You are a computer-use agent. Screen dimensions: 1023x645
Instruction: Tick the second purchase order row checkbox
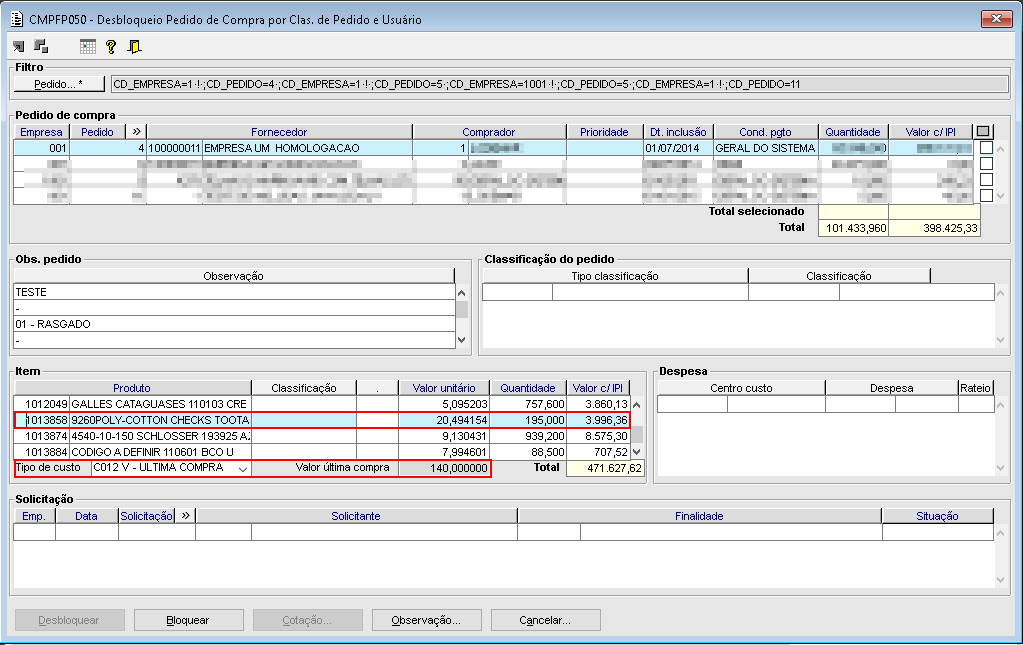click(x=986, y=164)
